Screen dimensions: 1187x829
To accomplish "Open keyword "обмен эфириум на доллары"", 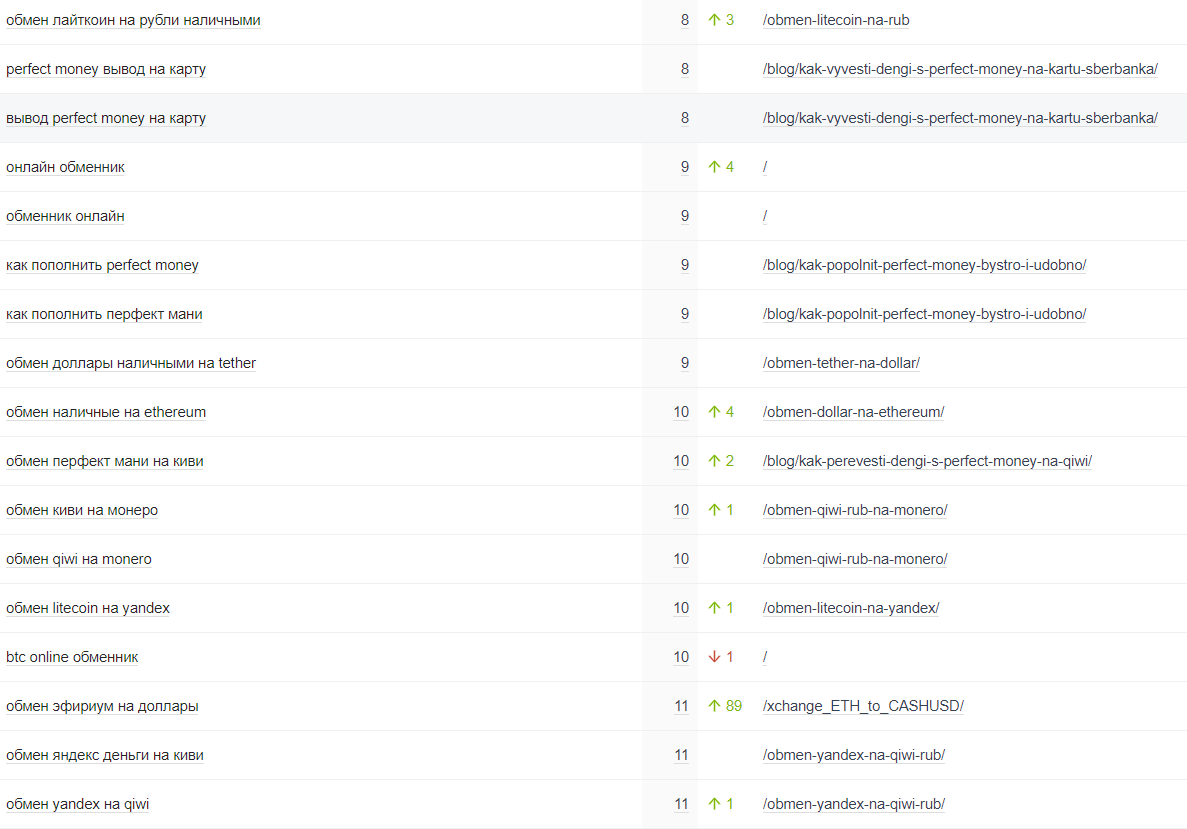I will pos(102,706).
